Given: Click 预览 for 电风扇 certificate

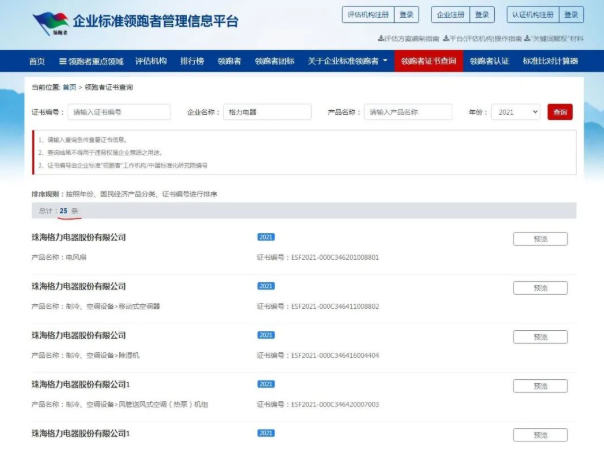Looking at the screenshot, I should click(540, 239).
